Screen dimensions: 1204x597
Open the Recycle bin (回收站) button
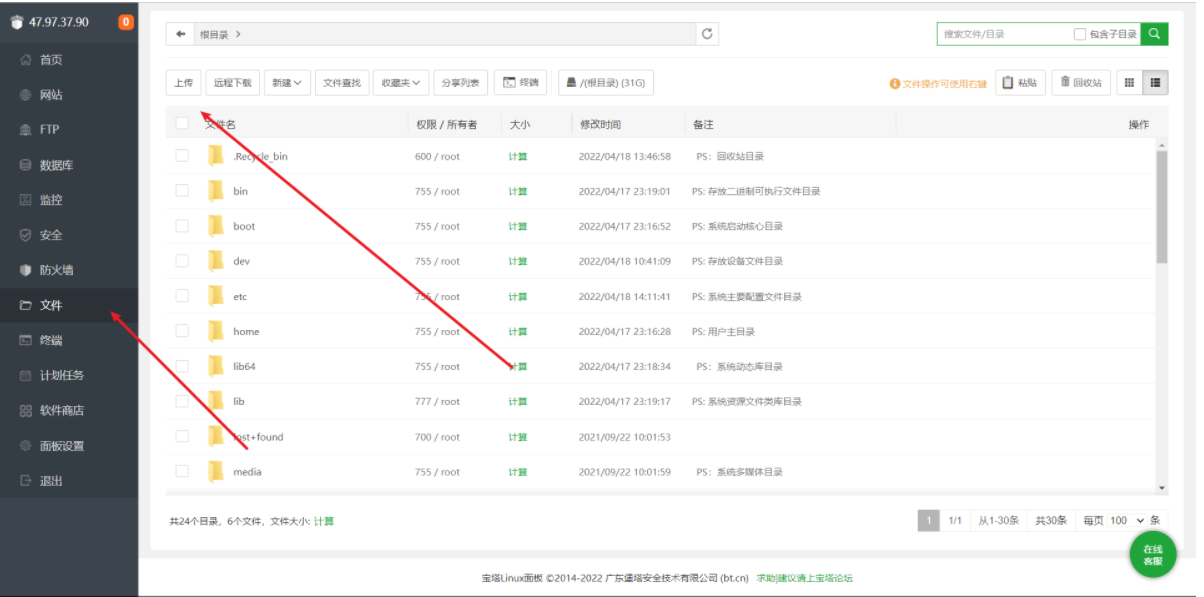(1081, 83)
